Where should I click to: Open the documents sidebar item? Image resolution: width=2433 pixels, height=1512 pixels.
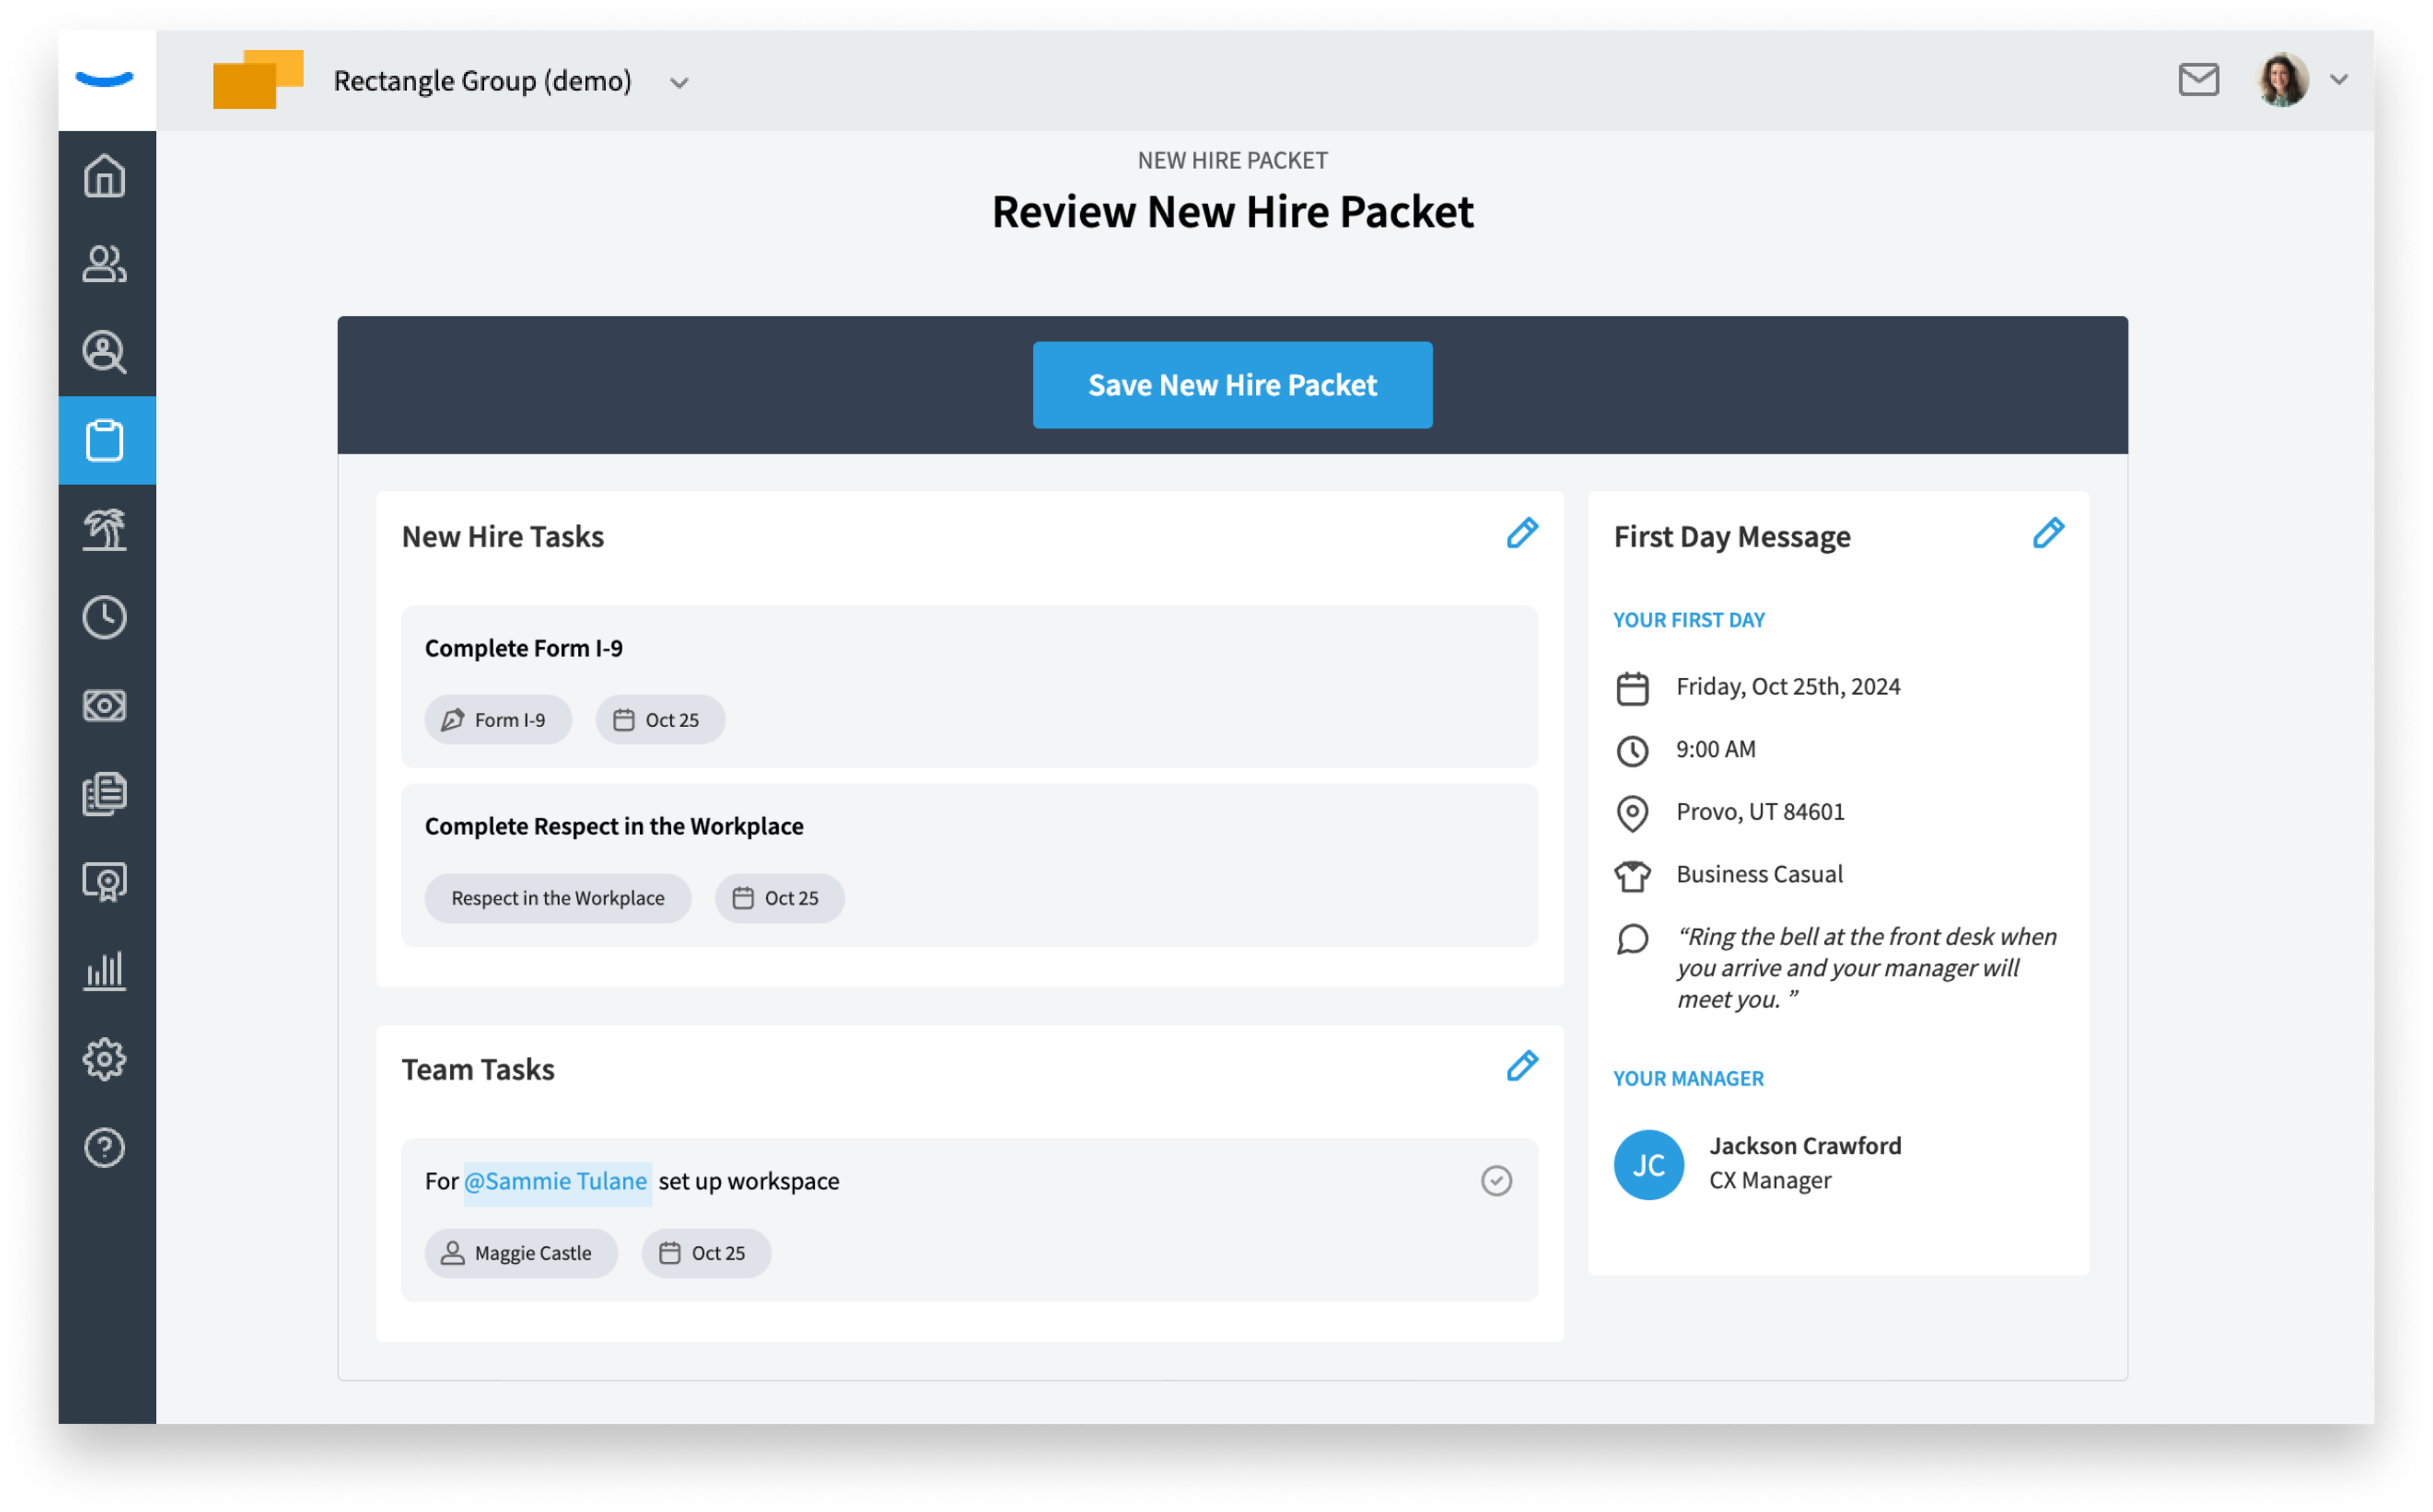[x=105, y=794]
